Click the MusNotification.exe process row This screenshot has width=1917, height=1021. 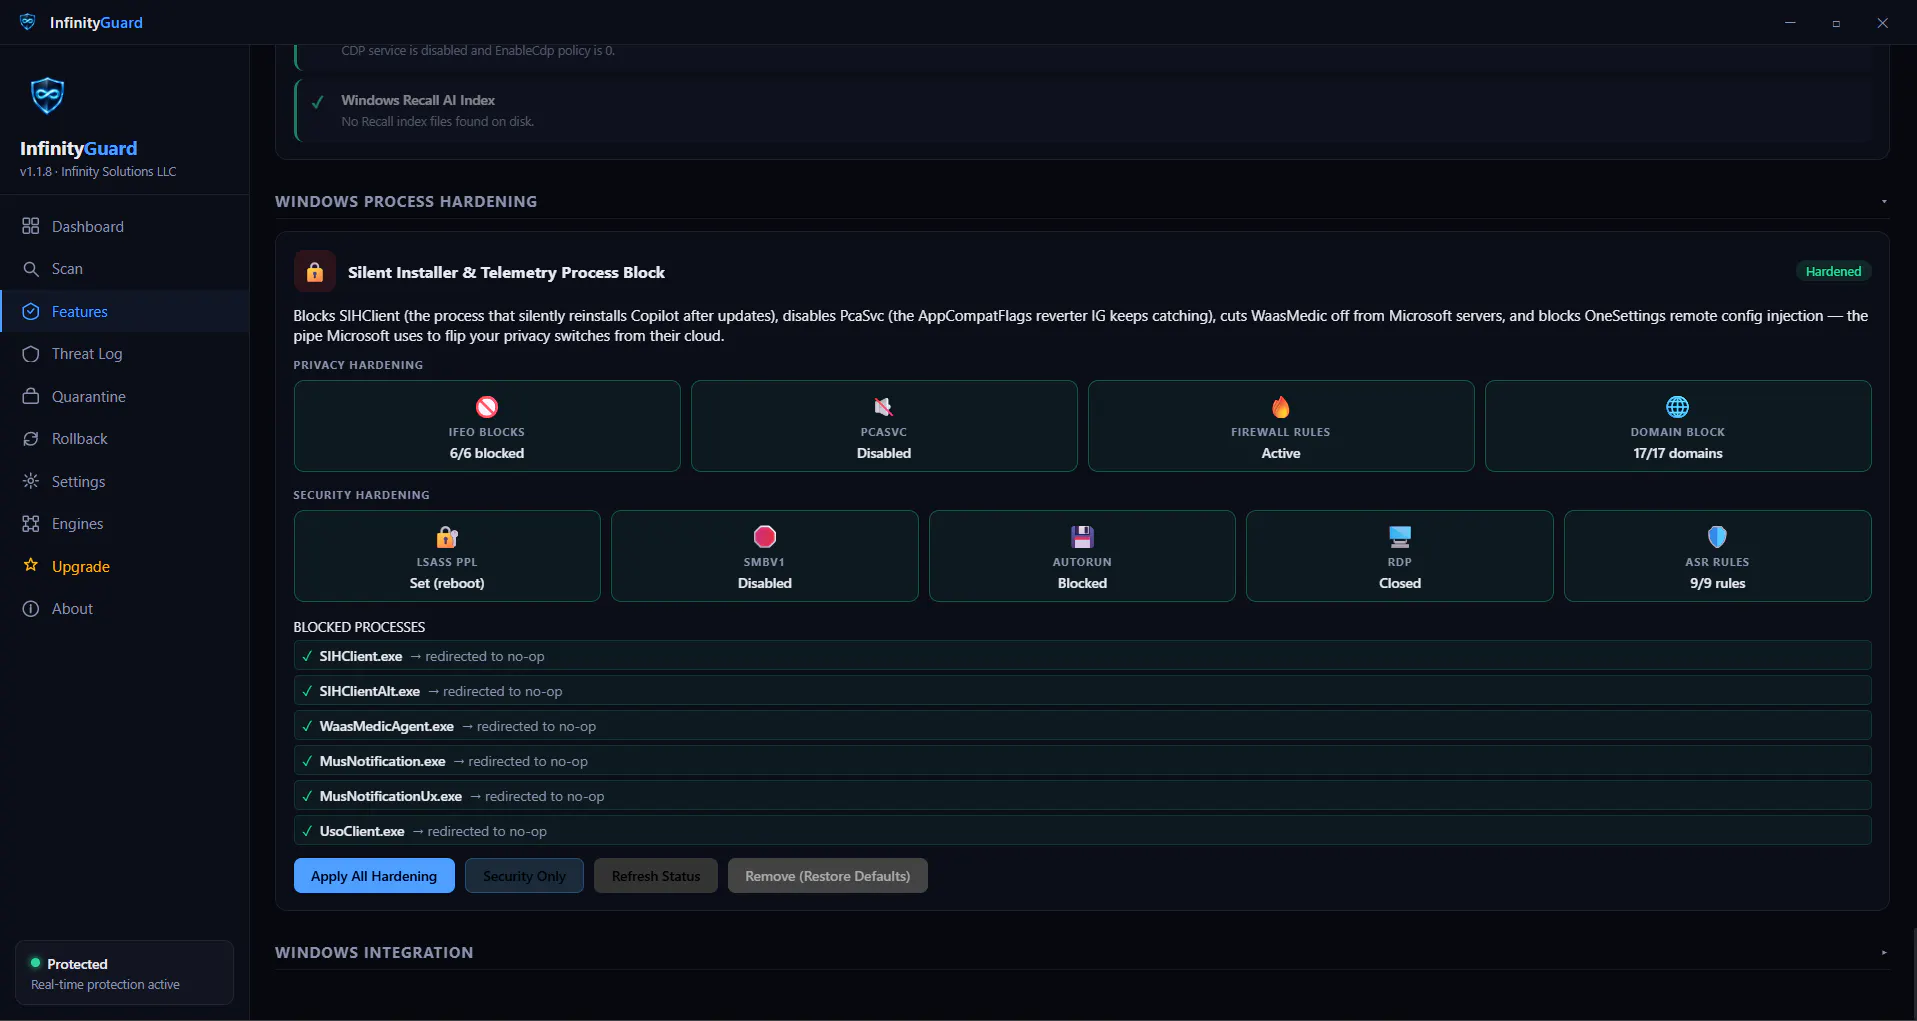point(1082,761)
